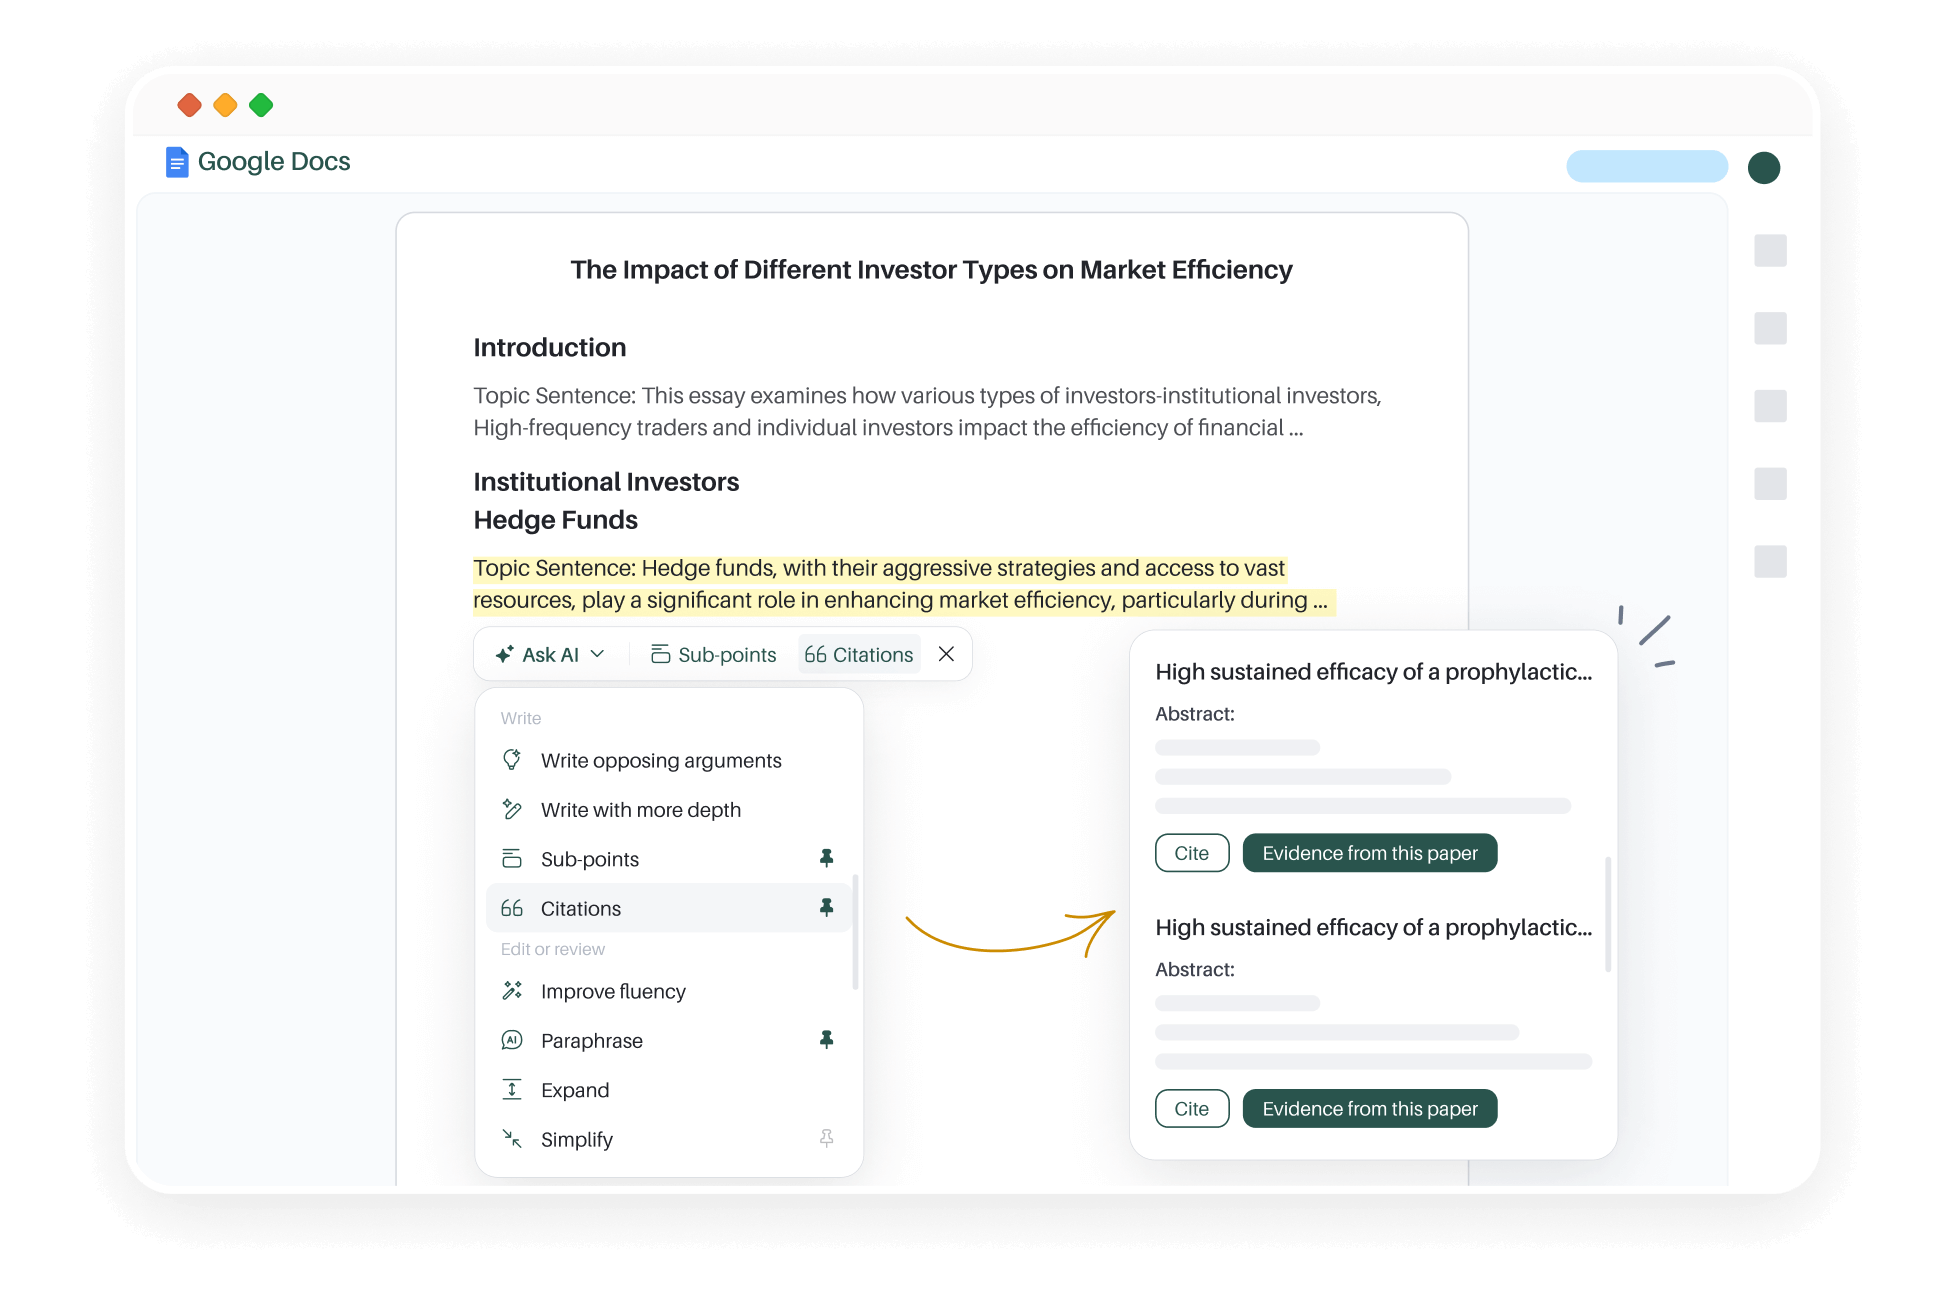Click the Improve fluency icon

click(512, 991)
